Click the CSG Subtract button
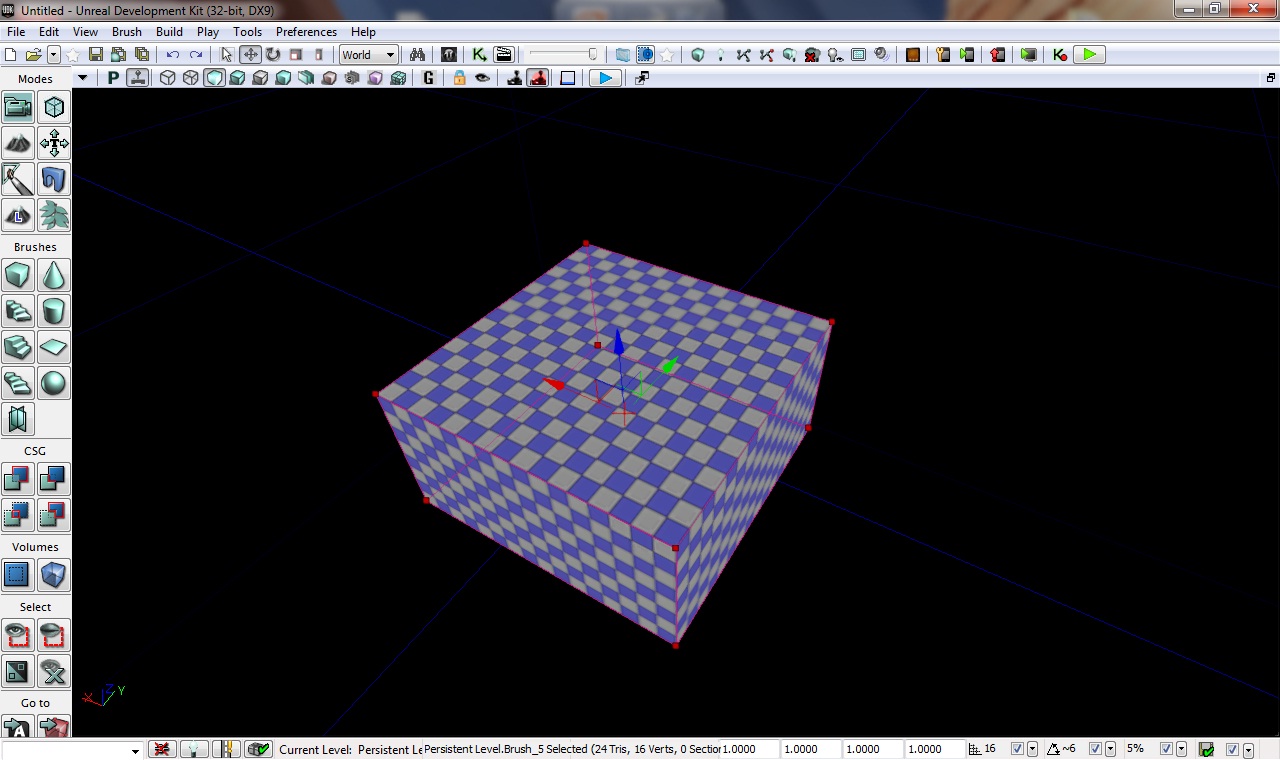The width and height of the screenshot is (1280, 760). click(54, 479)
